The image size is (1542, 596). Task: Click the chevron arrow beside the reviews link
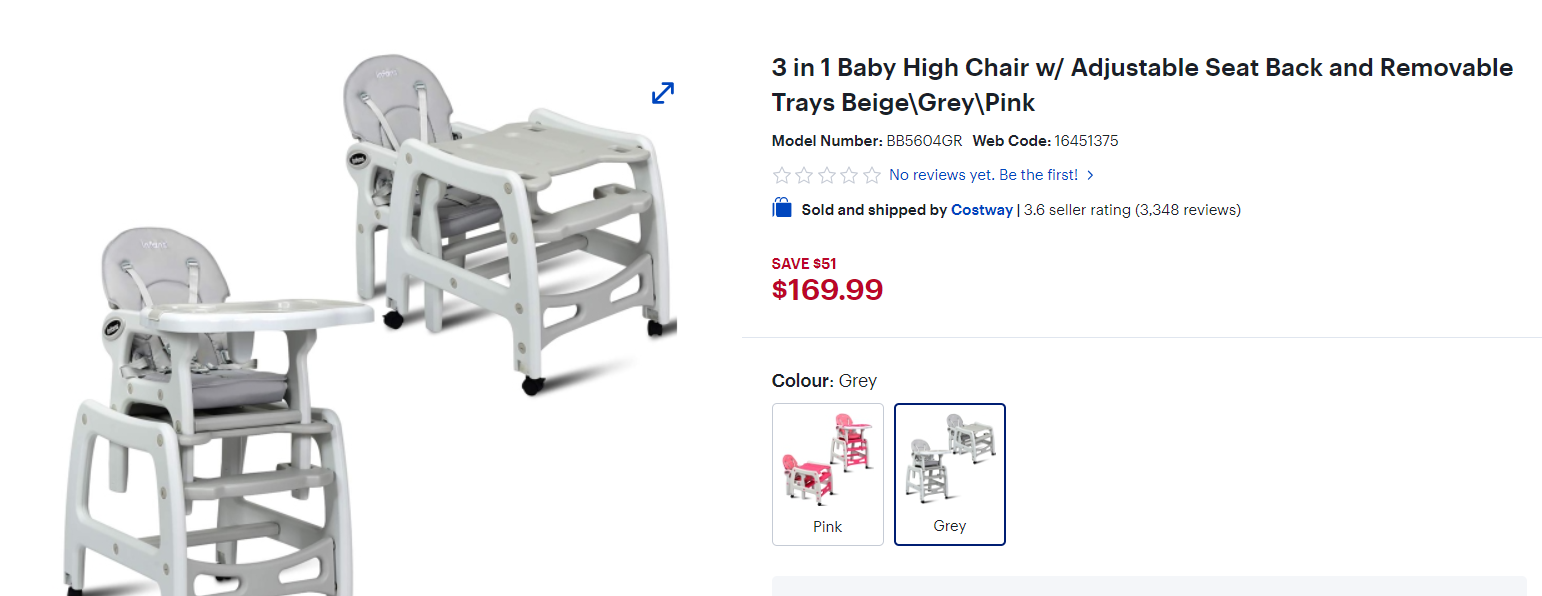(x=1090, y=175)
